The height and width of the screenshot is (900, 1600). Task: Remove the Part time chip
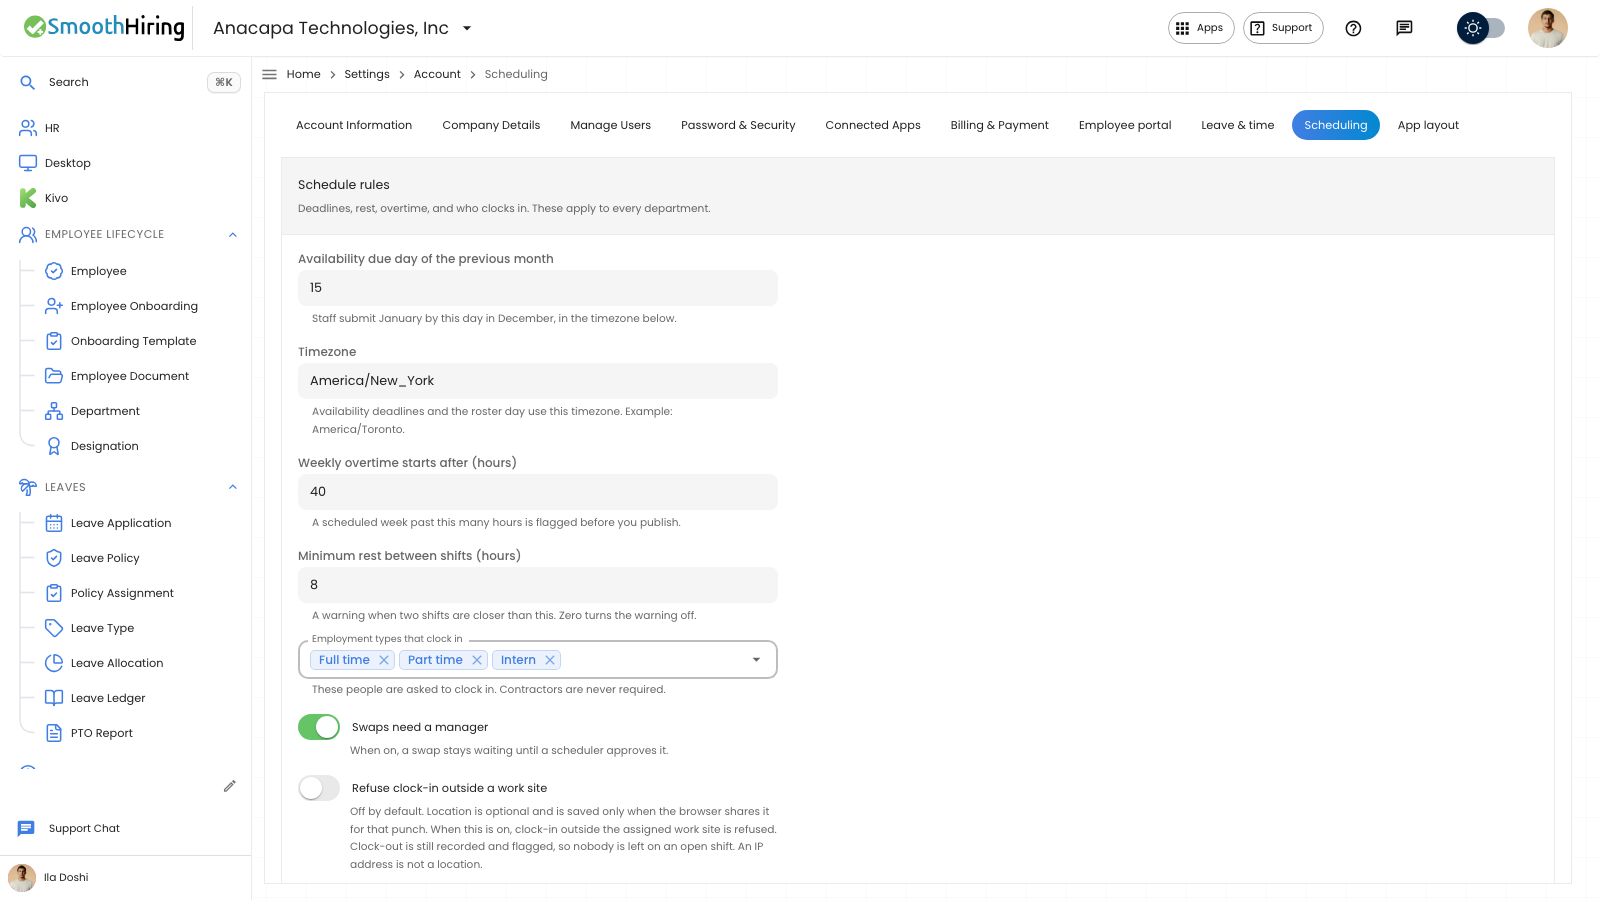tap(476, 660)
